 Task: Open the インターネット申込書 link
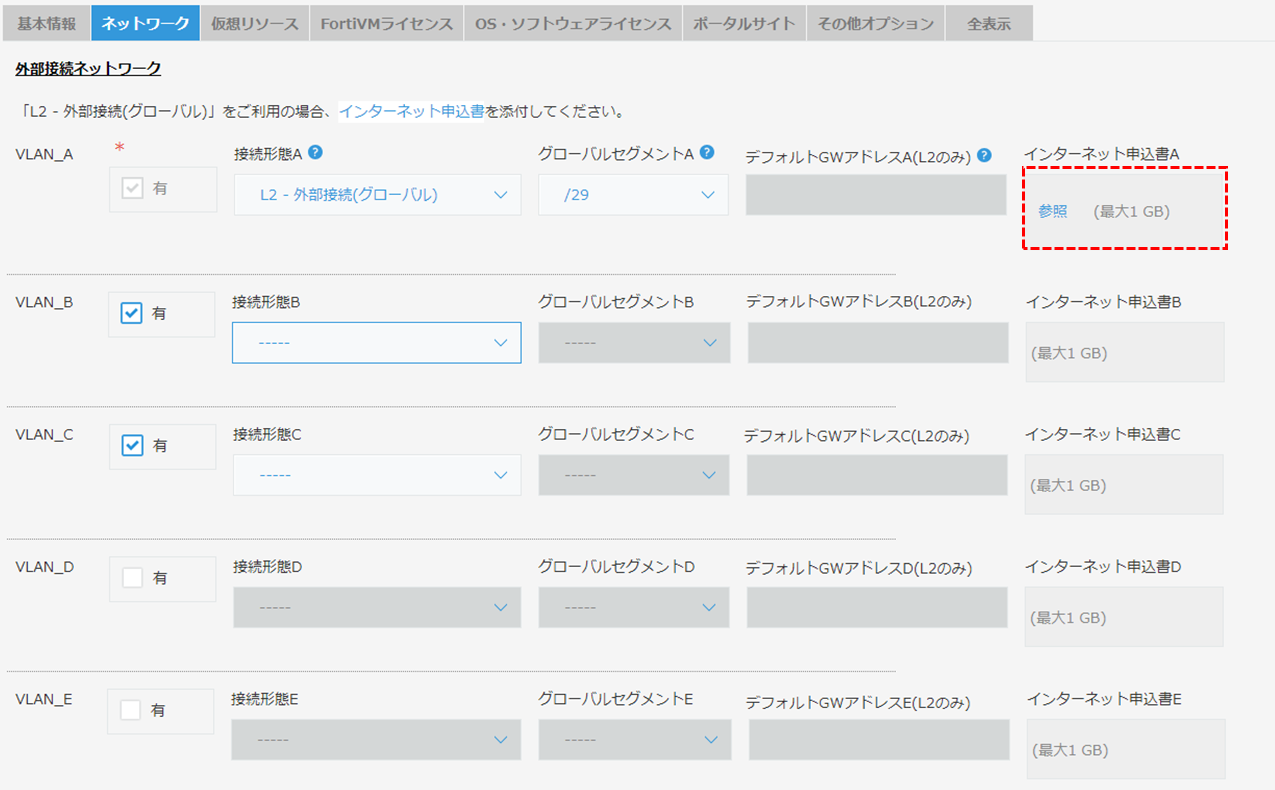(412, 111)
